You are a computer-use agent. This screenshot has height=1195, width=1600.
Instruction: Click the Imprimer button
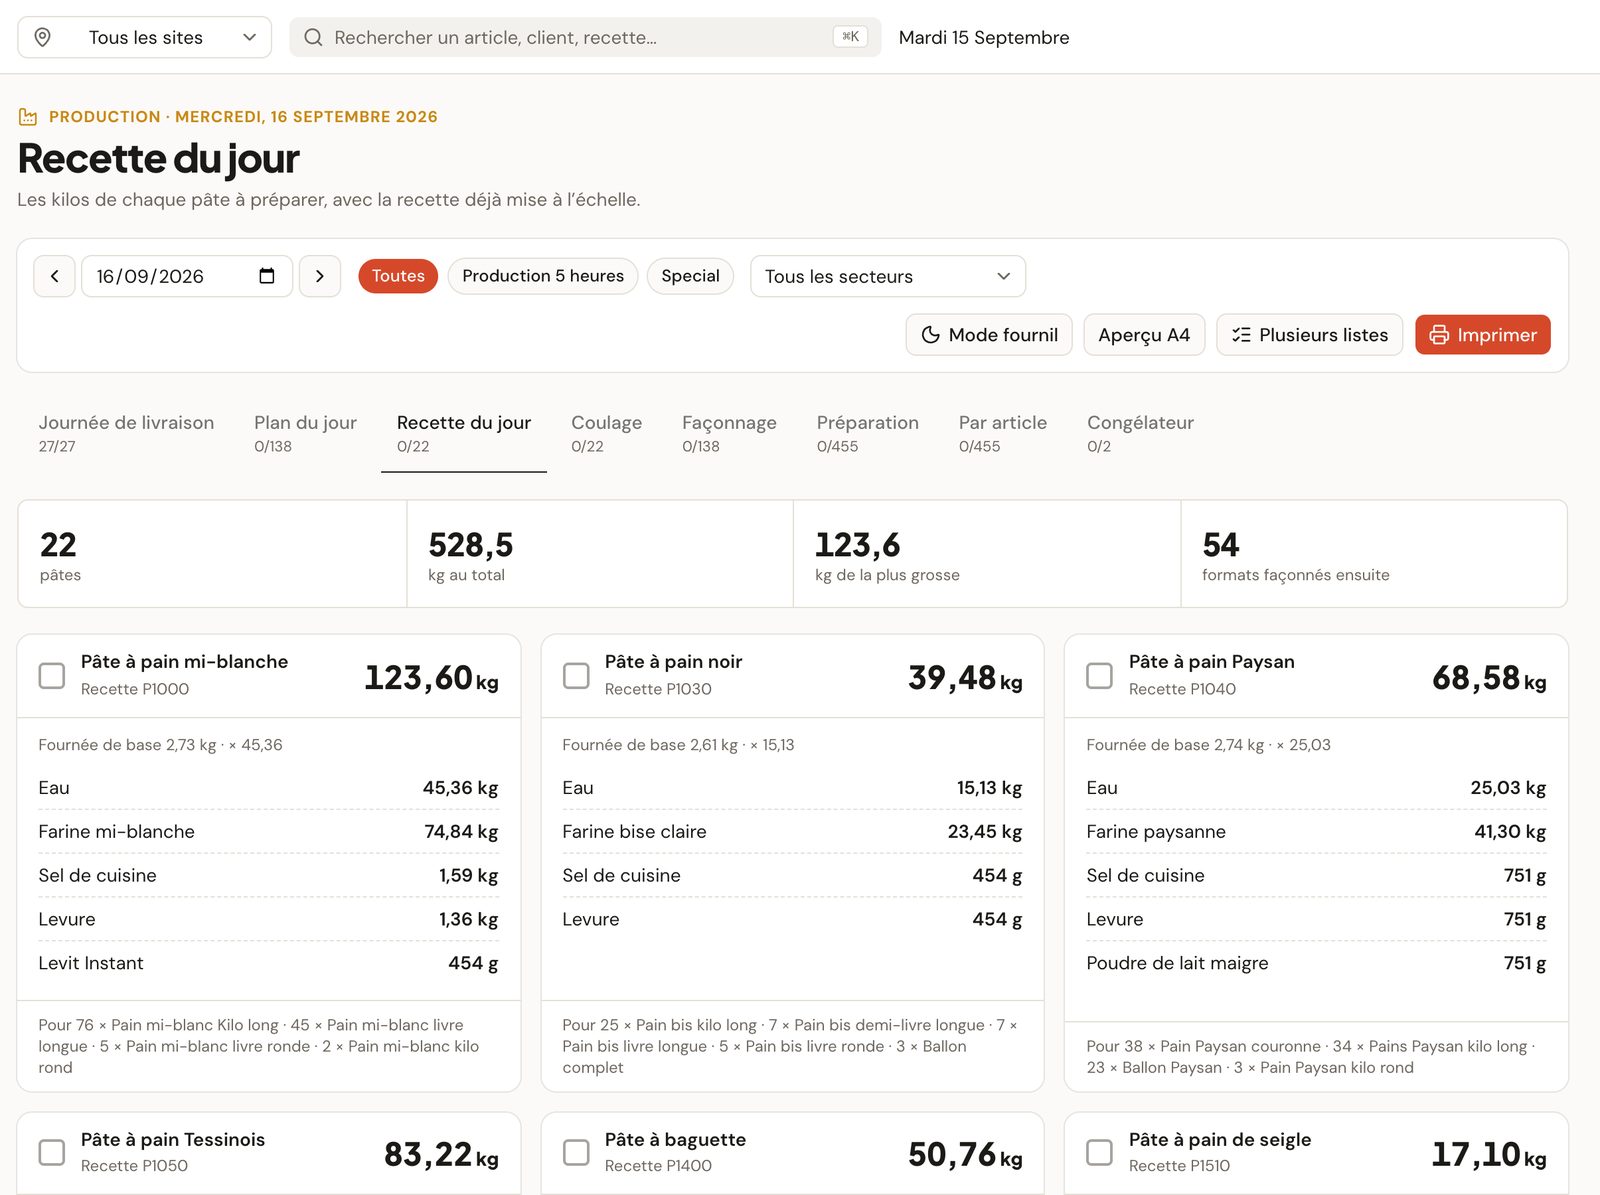pyautogui.click(x=1482, y=335)
